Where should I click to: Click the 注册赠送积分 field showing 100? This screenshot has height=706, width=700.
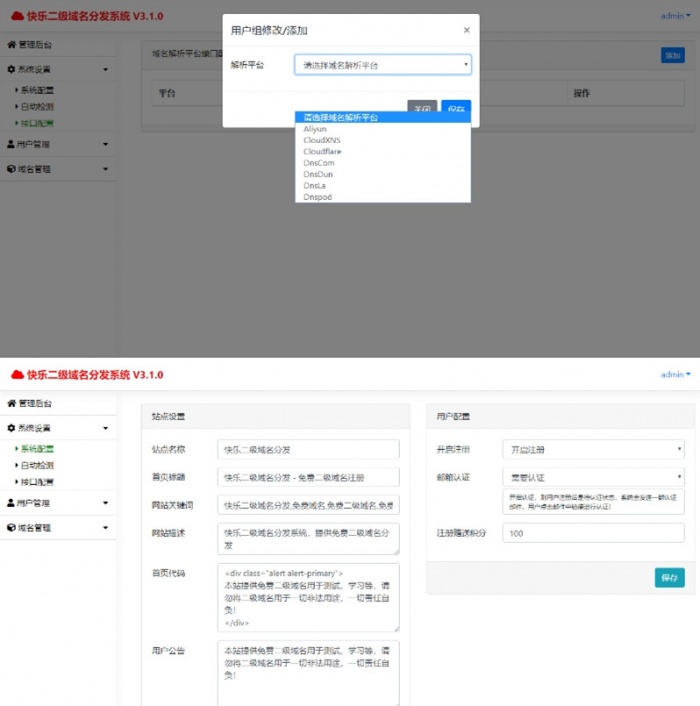[593, 533]
